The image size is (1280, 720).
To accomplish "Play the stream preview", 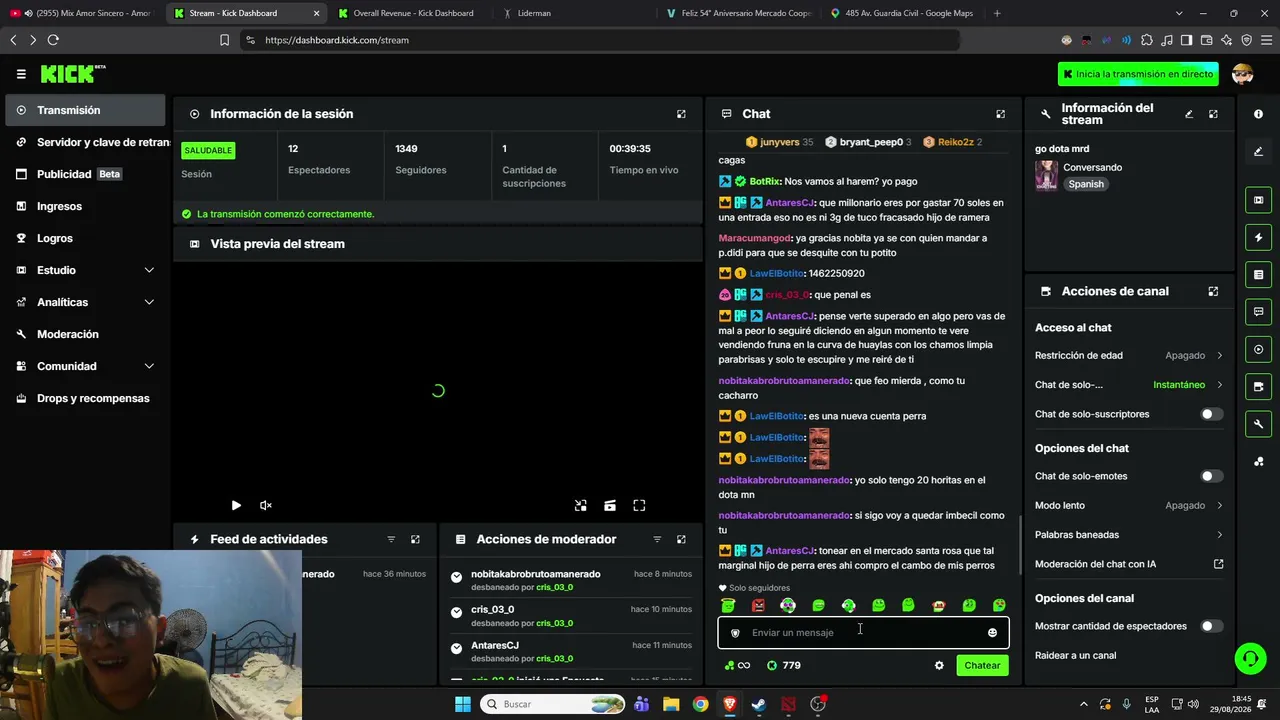I will pos(236,506).
